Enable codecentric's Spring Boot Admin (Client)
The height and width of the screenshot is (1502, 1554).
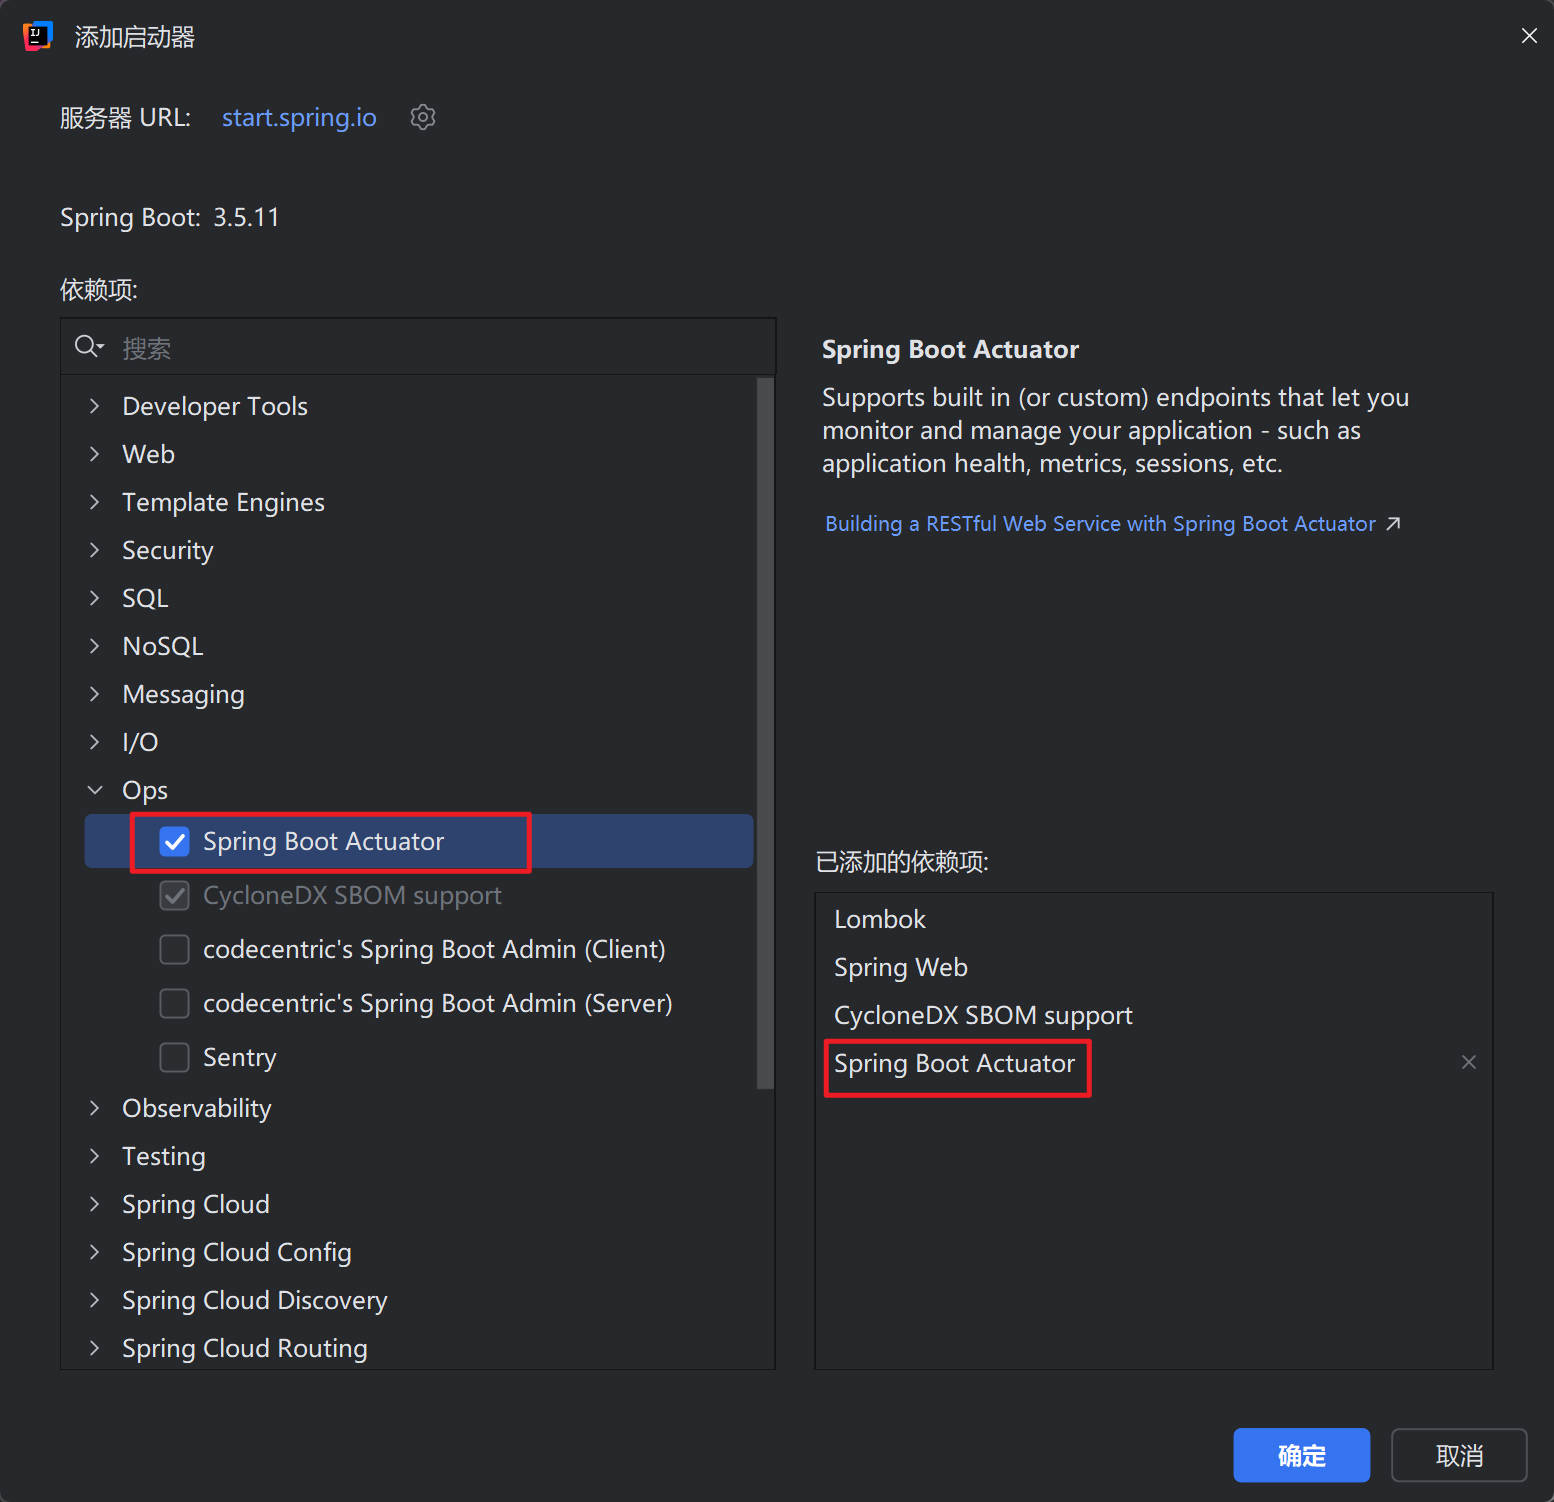tap(175, 949)
